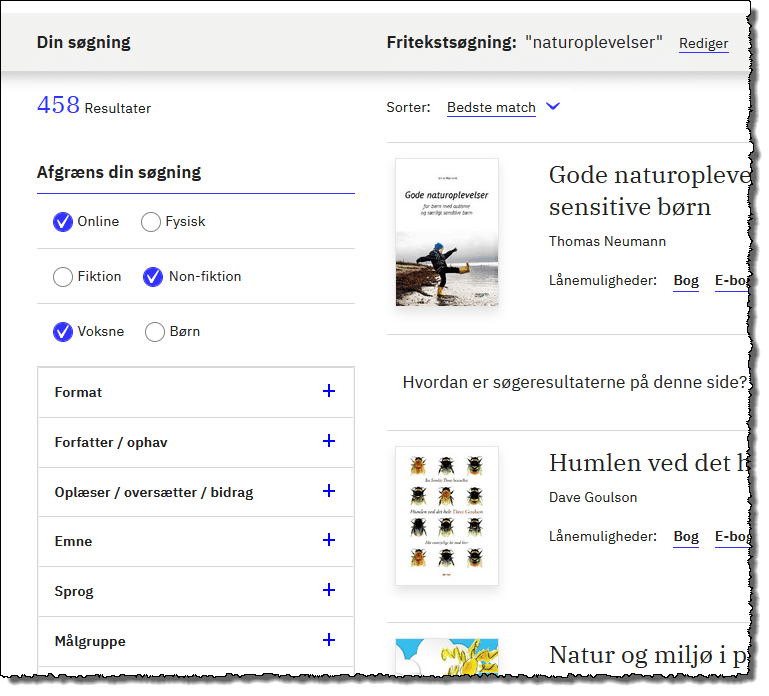Toggle the Voksne audience filter
Viewport: 769px width, 696px height.
(x=63, y=332)
